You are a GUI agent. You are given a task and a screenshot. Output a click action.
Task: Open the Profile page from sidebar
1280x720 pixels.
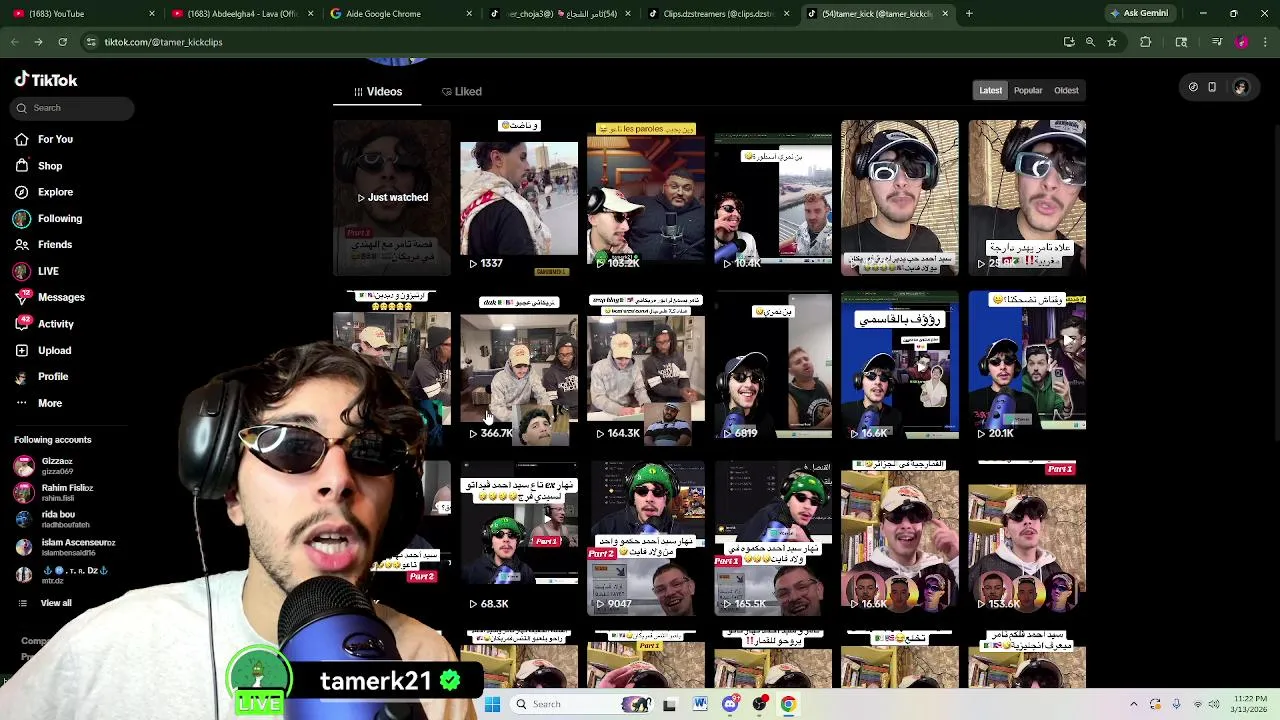[42, 376]
